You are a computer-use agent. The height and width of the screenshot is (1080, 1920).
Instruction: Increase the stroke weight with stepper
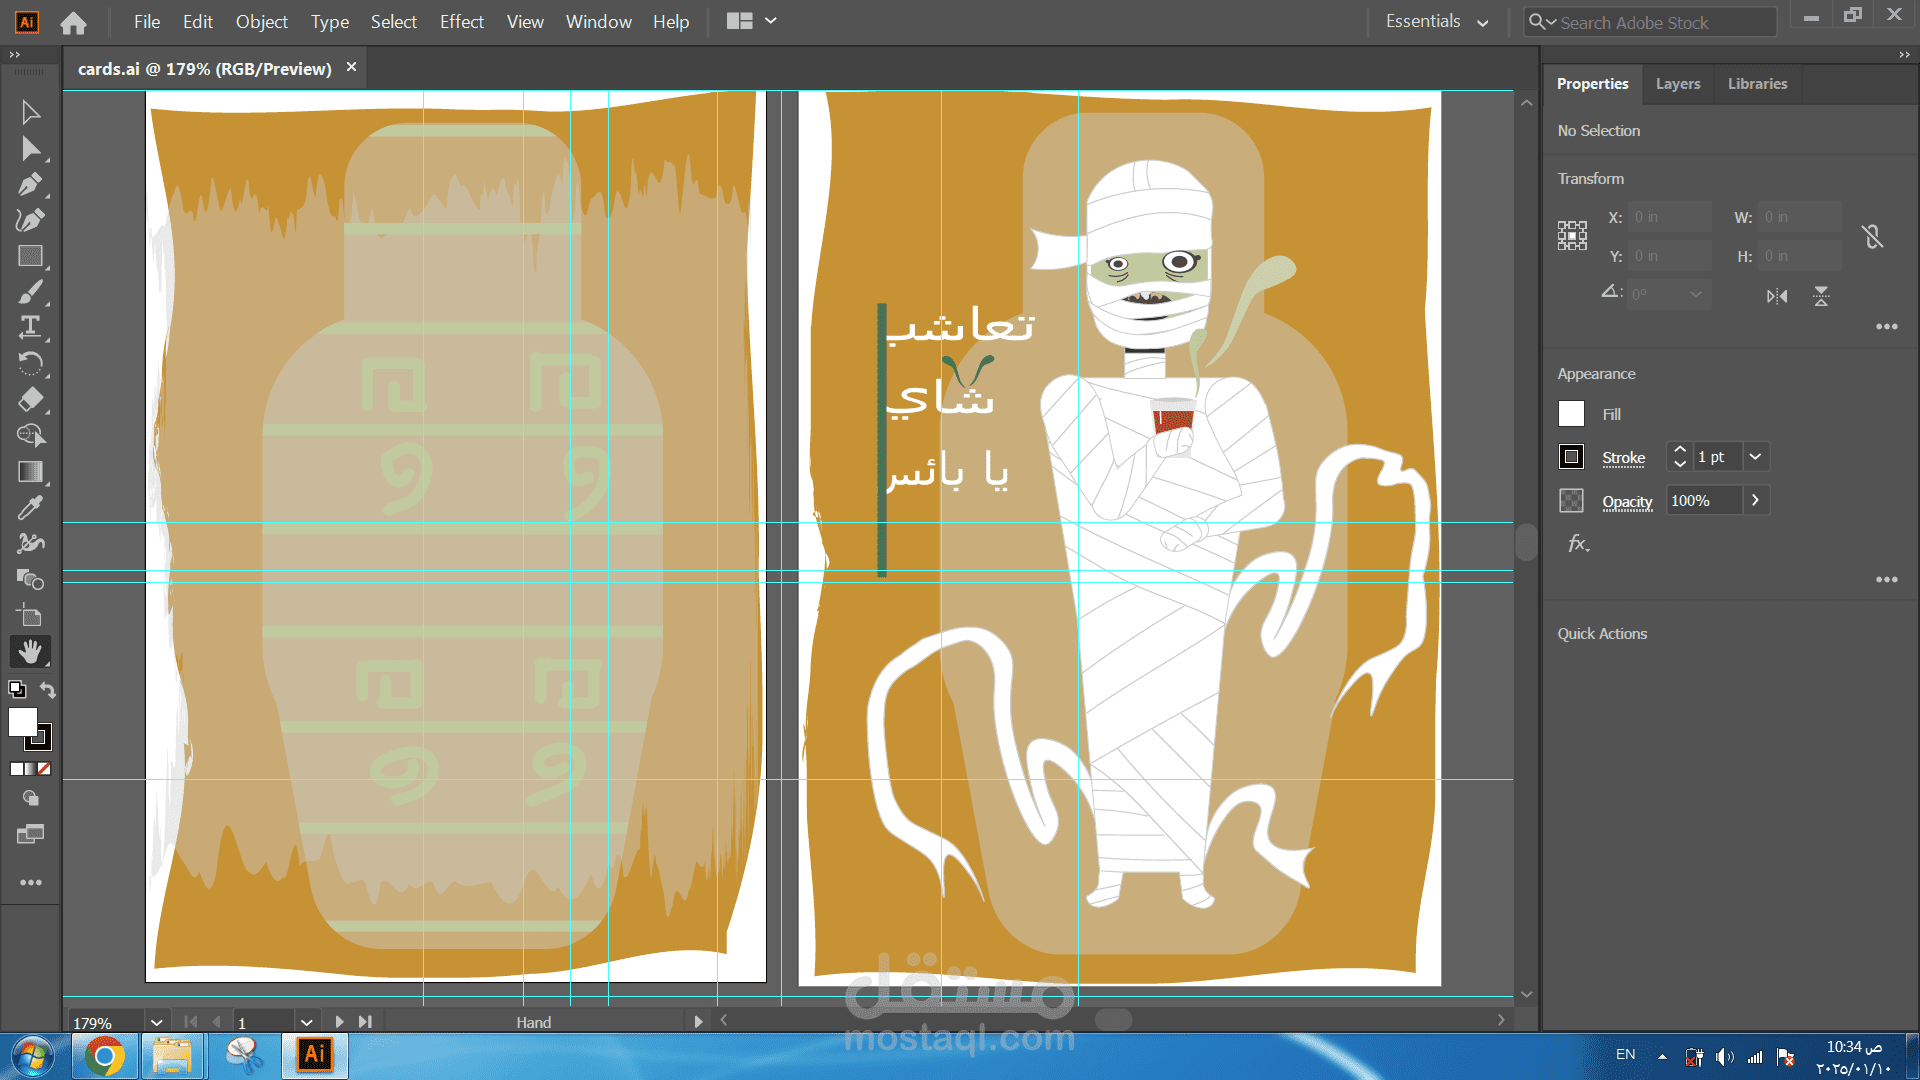tap(1680, 450)
